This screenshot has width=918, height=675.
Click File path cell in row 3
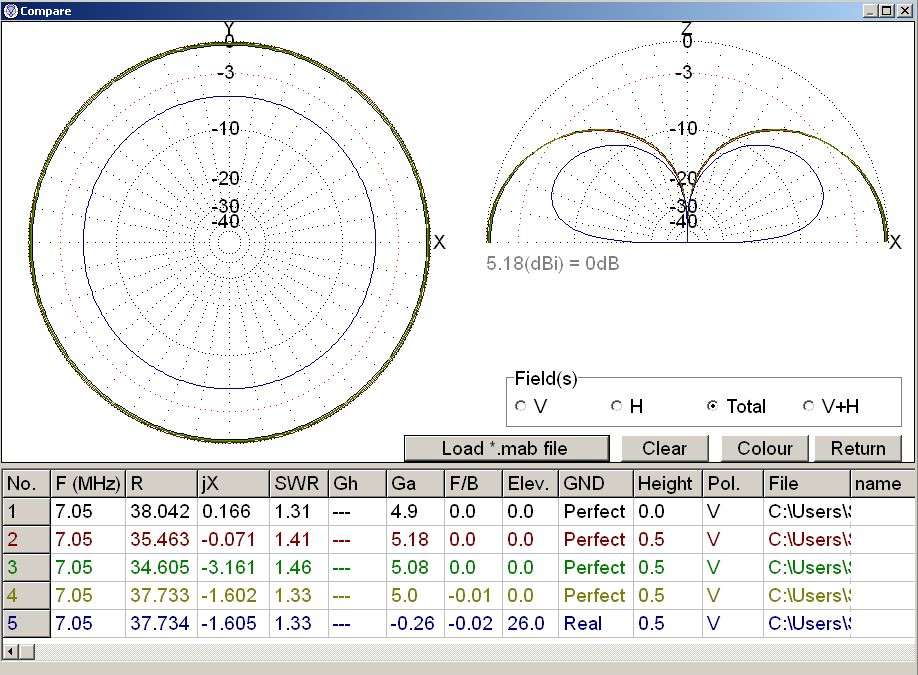806,567
